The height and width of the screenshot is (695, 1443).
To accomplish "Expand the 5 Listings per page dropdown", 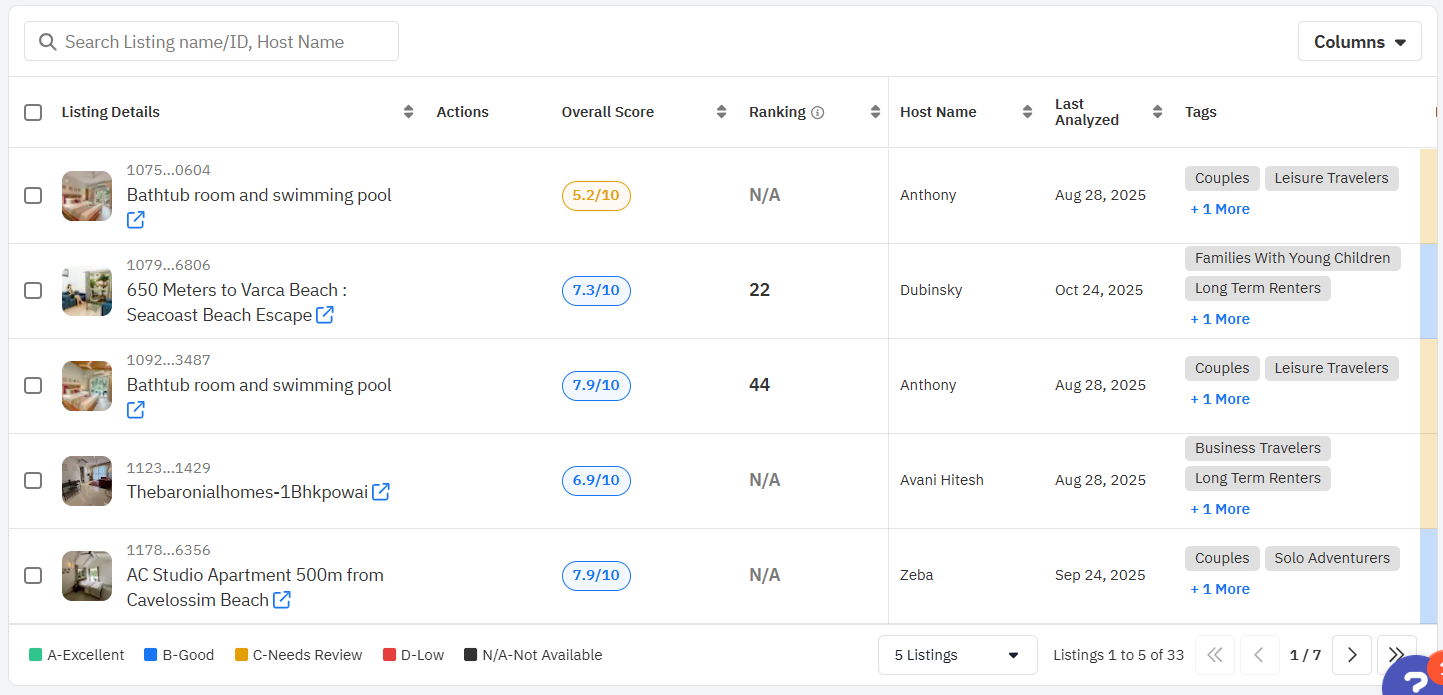I will click(x=957, y=655).
